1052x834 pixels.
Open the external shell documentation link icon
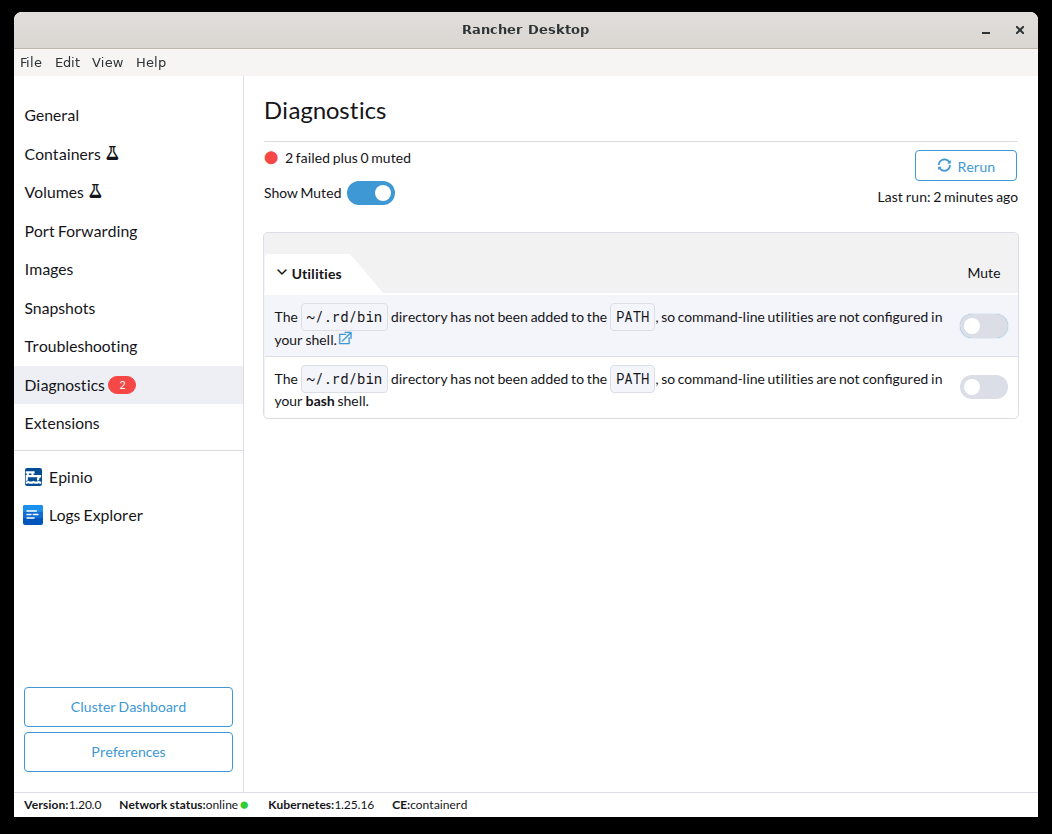pos(345,338)
